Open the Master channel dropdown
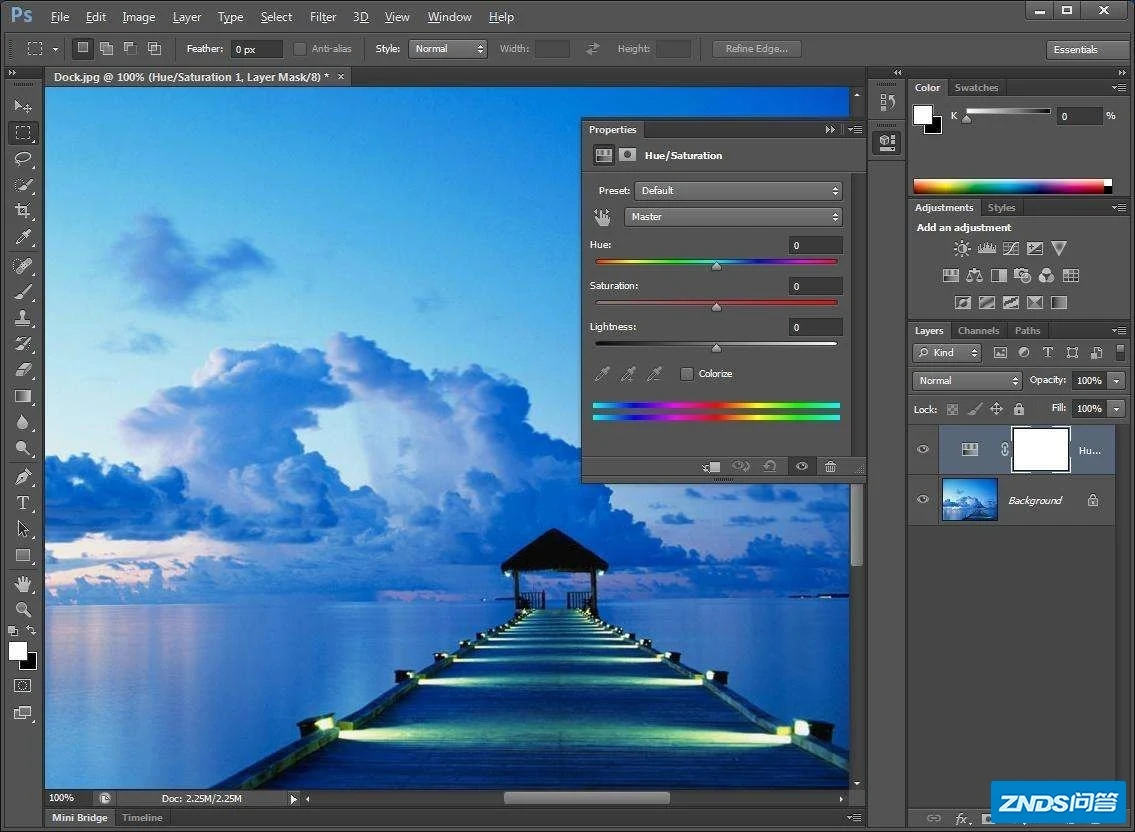Image resolution: width=1135 pixels, height=832 pixels. coord(733,217)
